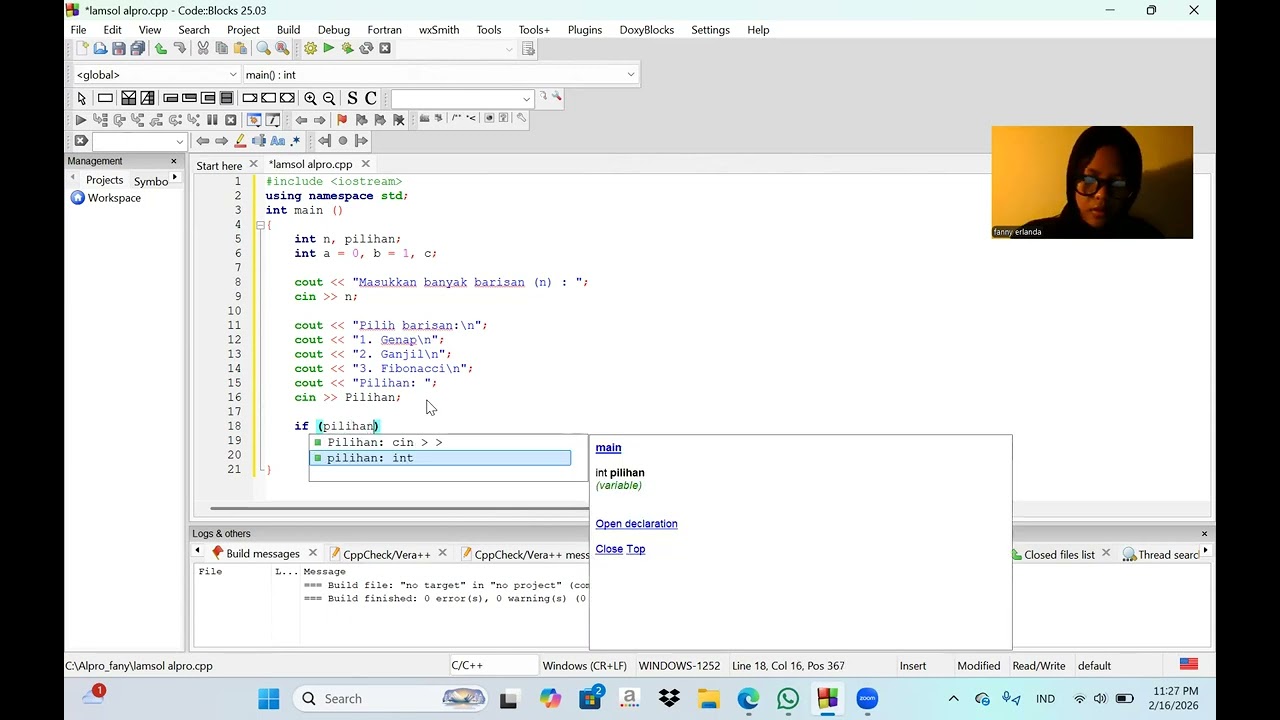Run the program with the green play icon

coord(328,48)
